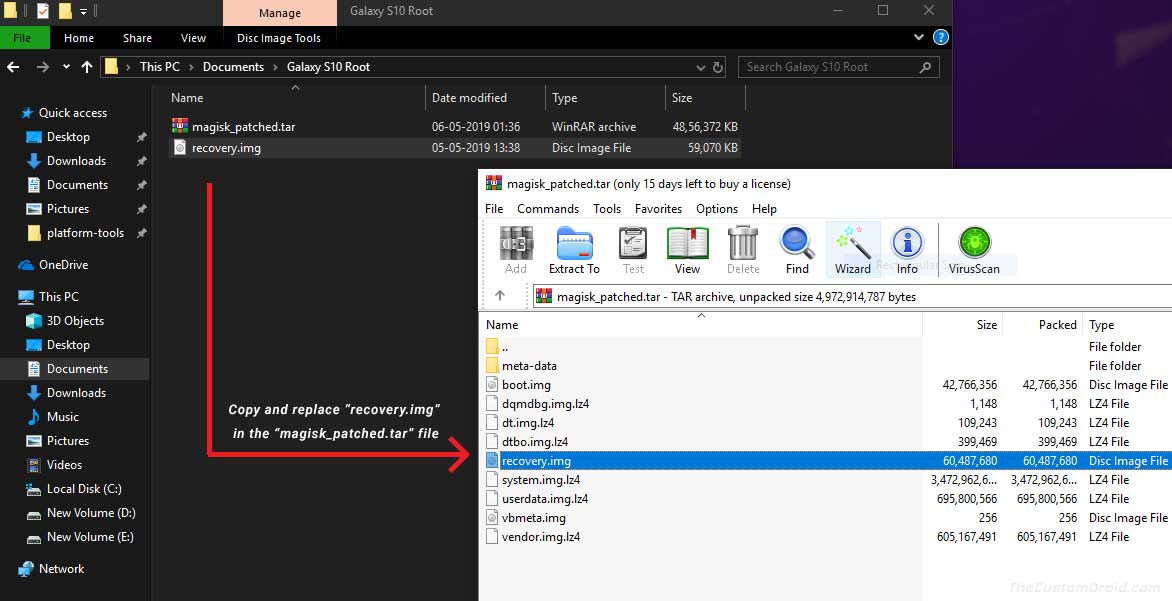Open Customize Quick Access Toolbar dropdown
The width and height of the screenshot is (1172, 601).
[x=83, y=11]
